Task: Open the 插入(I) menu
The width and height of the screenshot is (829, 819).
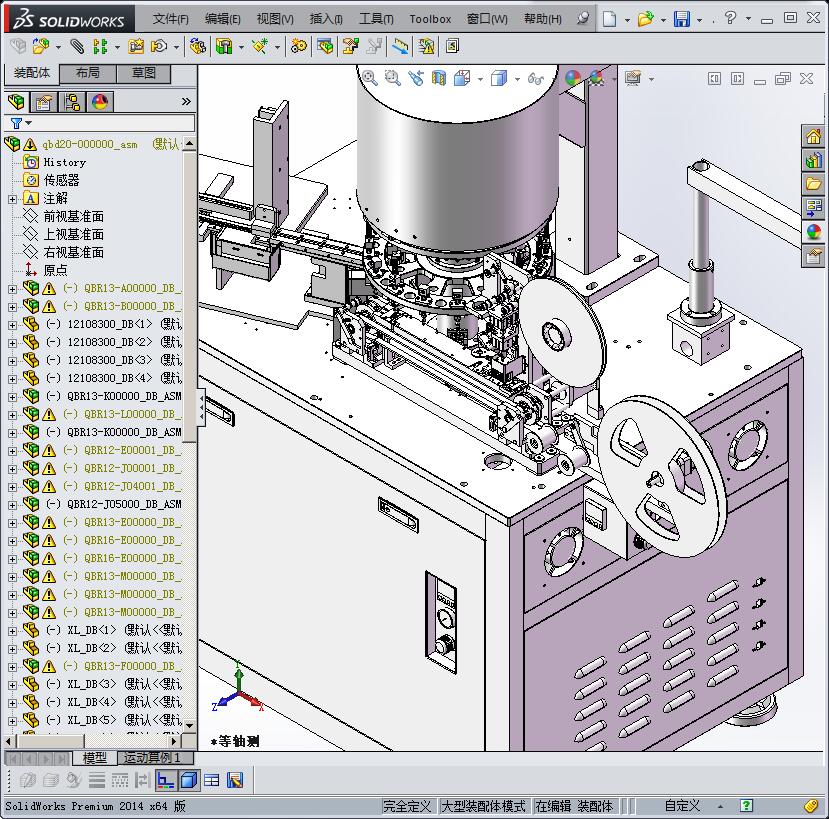Action: tap(326, 19)
